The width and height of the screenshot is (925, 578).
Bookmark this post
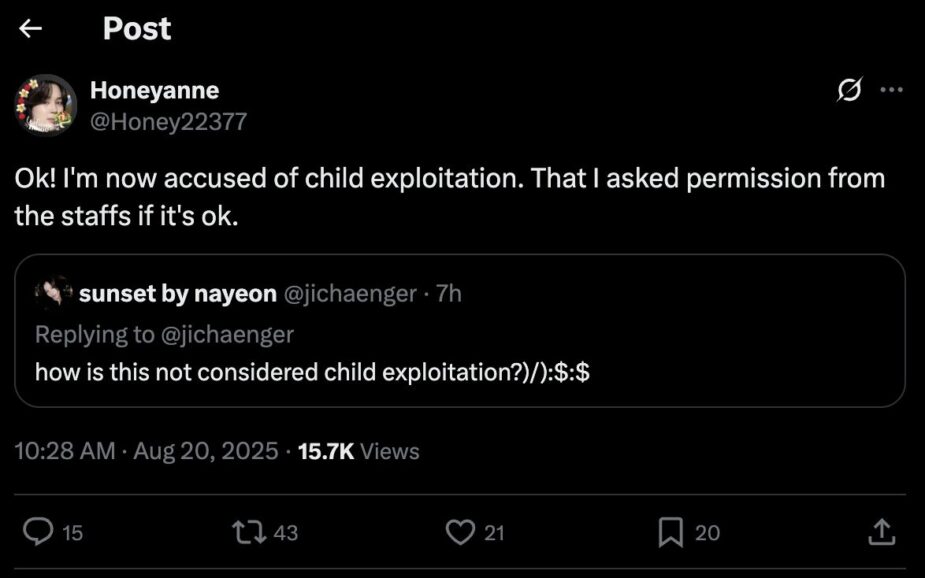(x=670, y=532)
